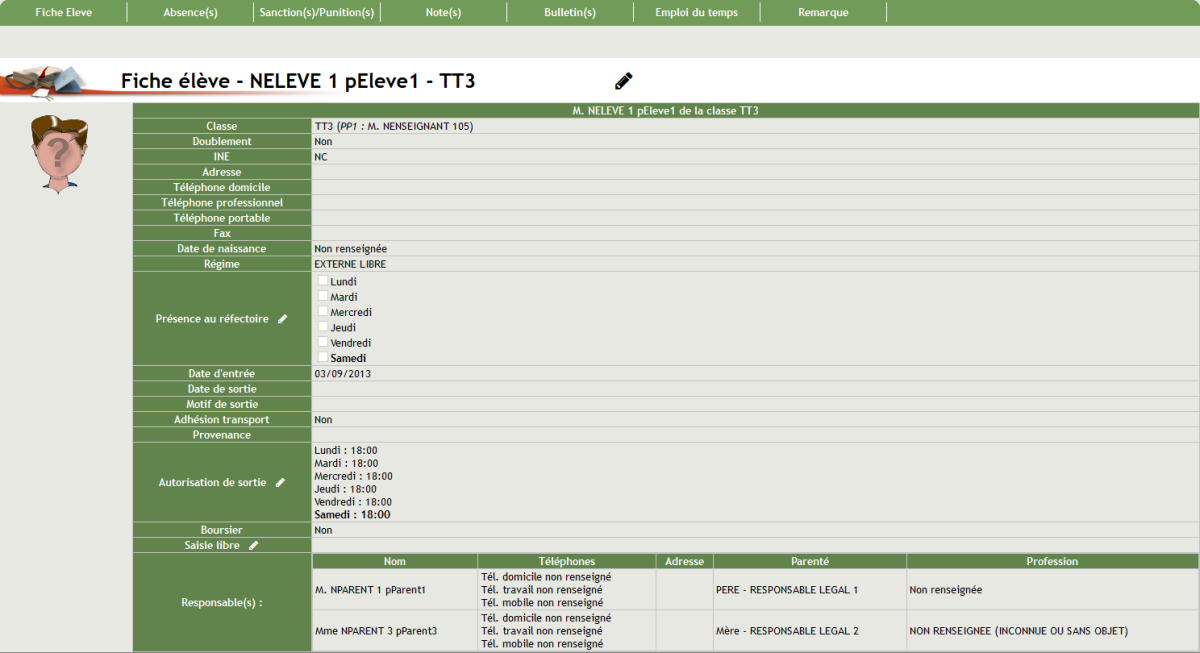View the Bulletin(s) tab
Image resolution: width=1200 pixels, height=653 pixels.
coord(570,12)
